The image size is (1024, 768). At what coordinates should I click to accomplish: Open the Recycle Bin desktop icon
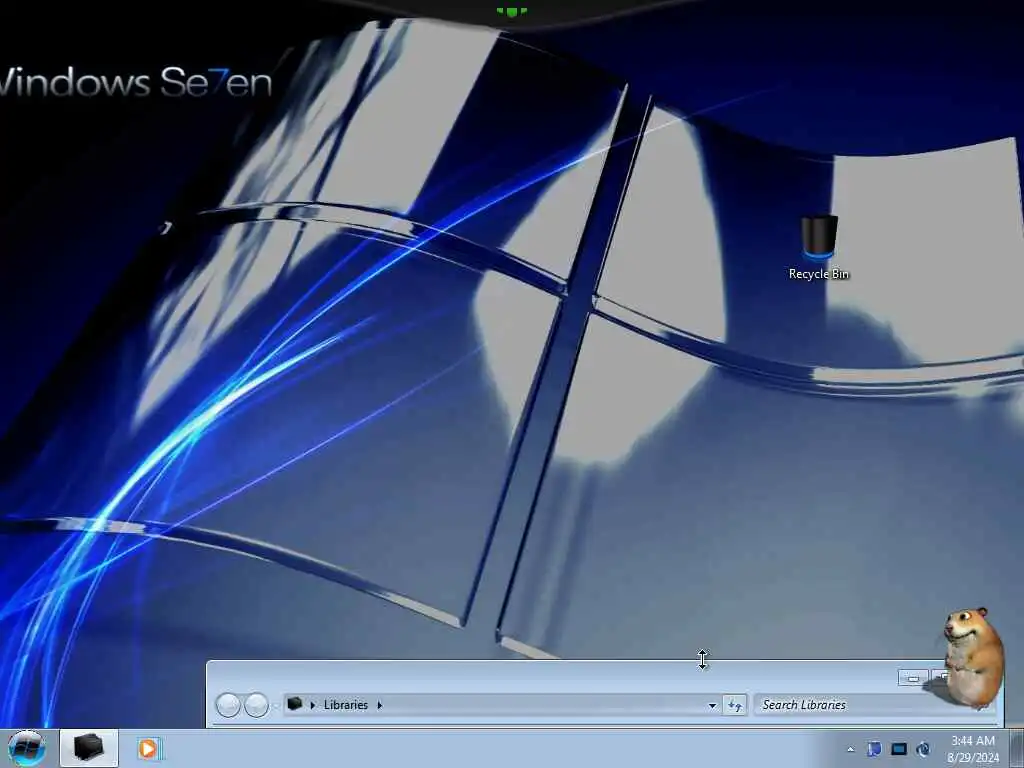pos(818,248)
